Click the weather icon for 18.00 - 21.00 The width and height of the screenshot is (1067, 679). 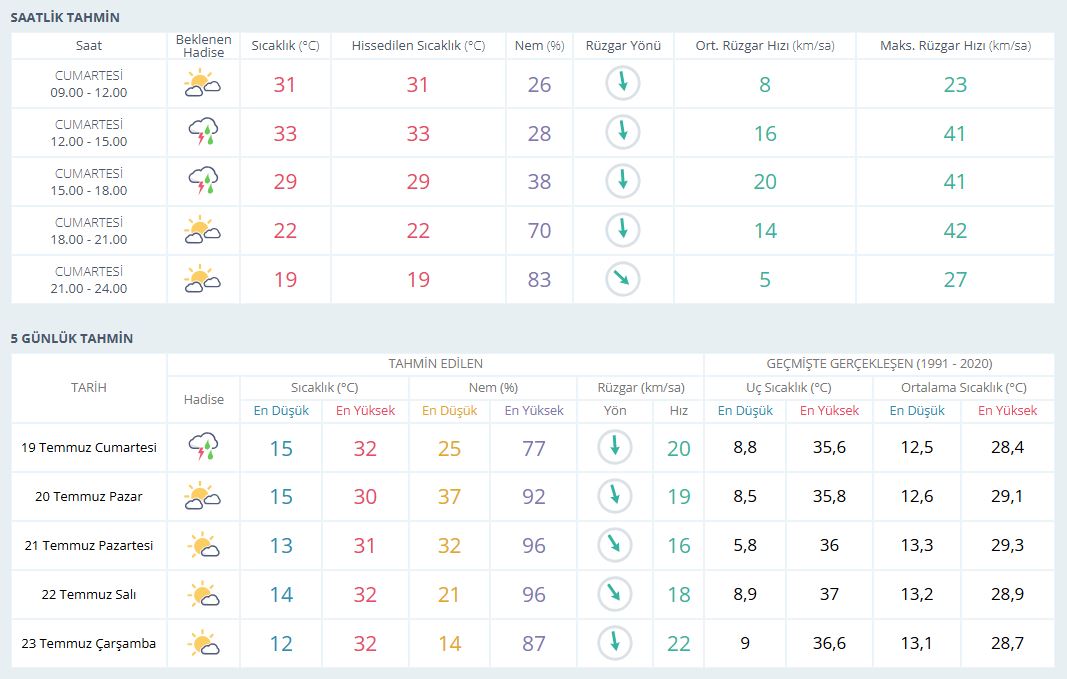click(x=203, y=231)
